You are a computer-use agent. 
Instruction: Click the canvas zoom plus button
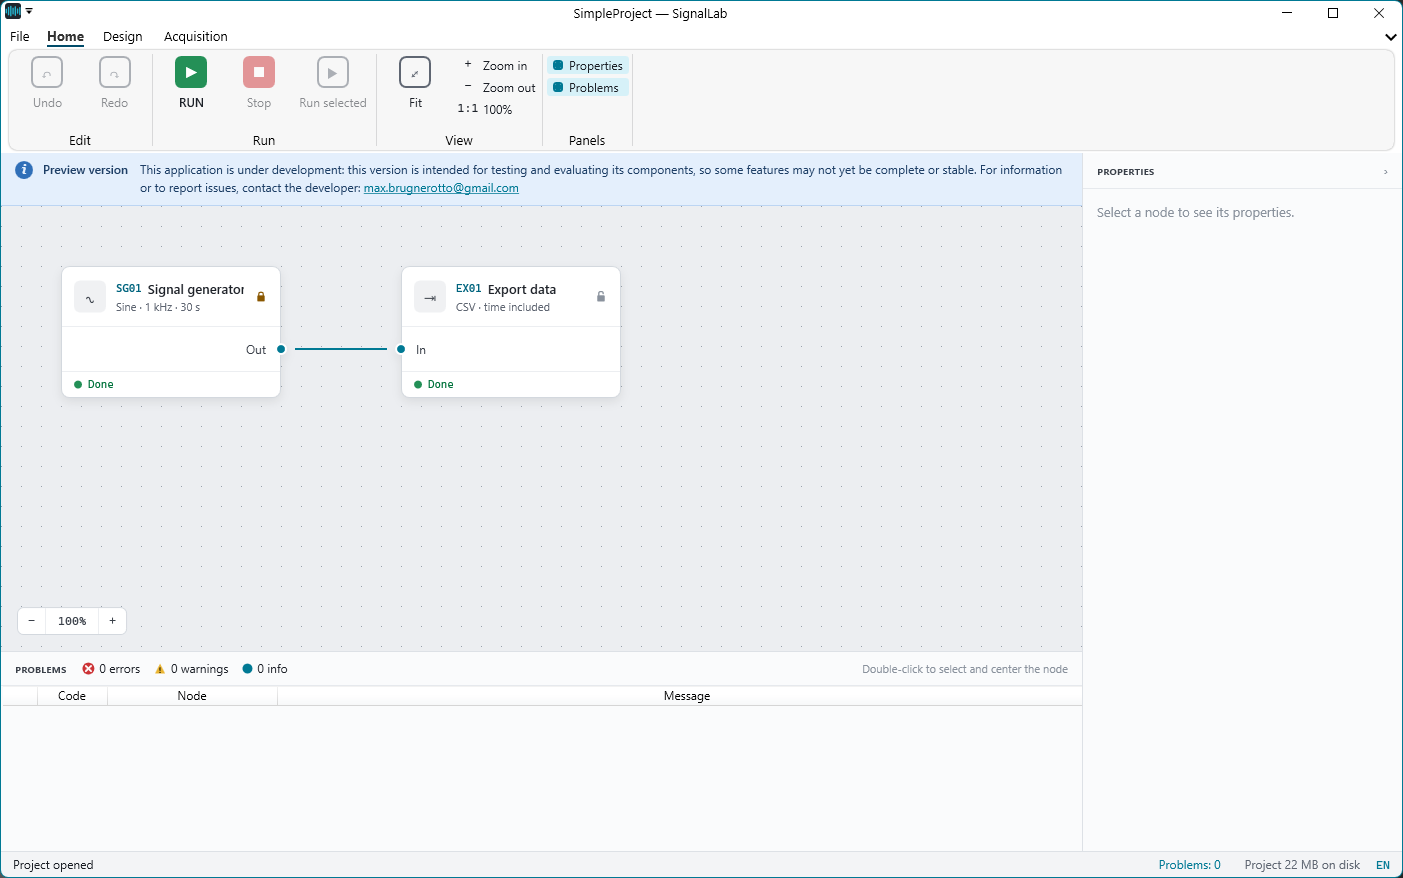pyautogui.click(x=113, y=621)
